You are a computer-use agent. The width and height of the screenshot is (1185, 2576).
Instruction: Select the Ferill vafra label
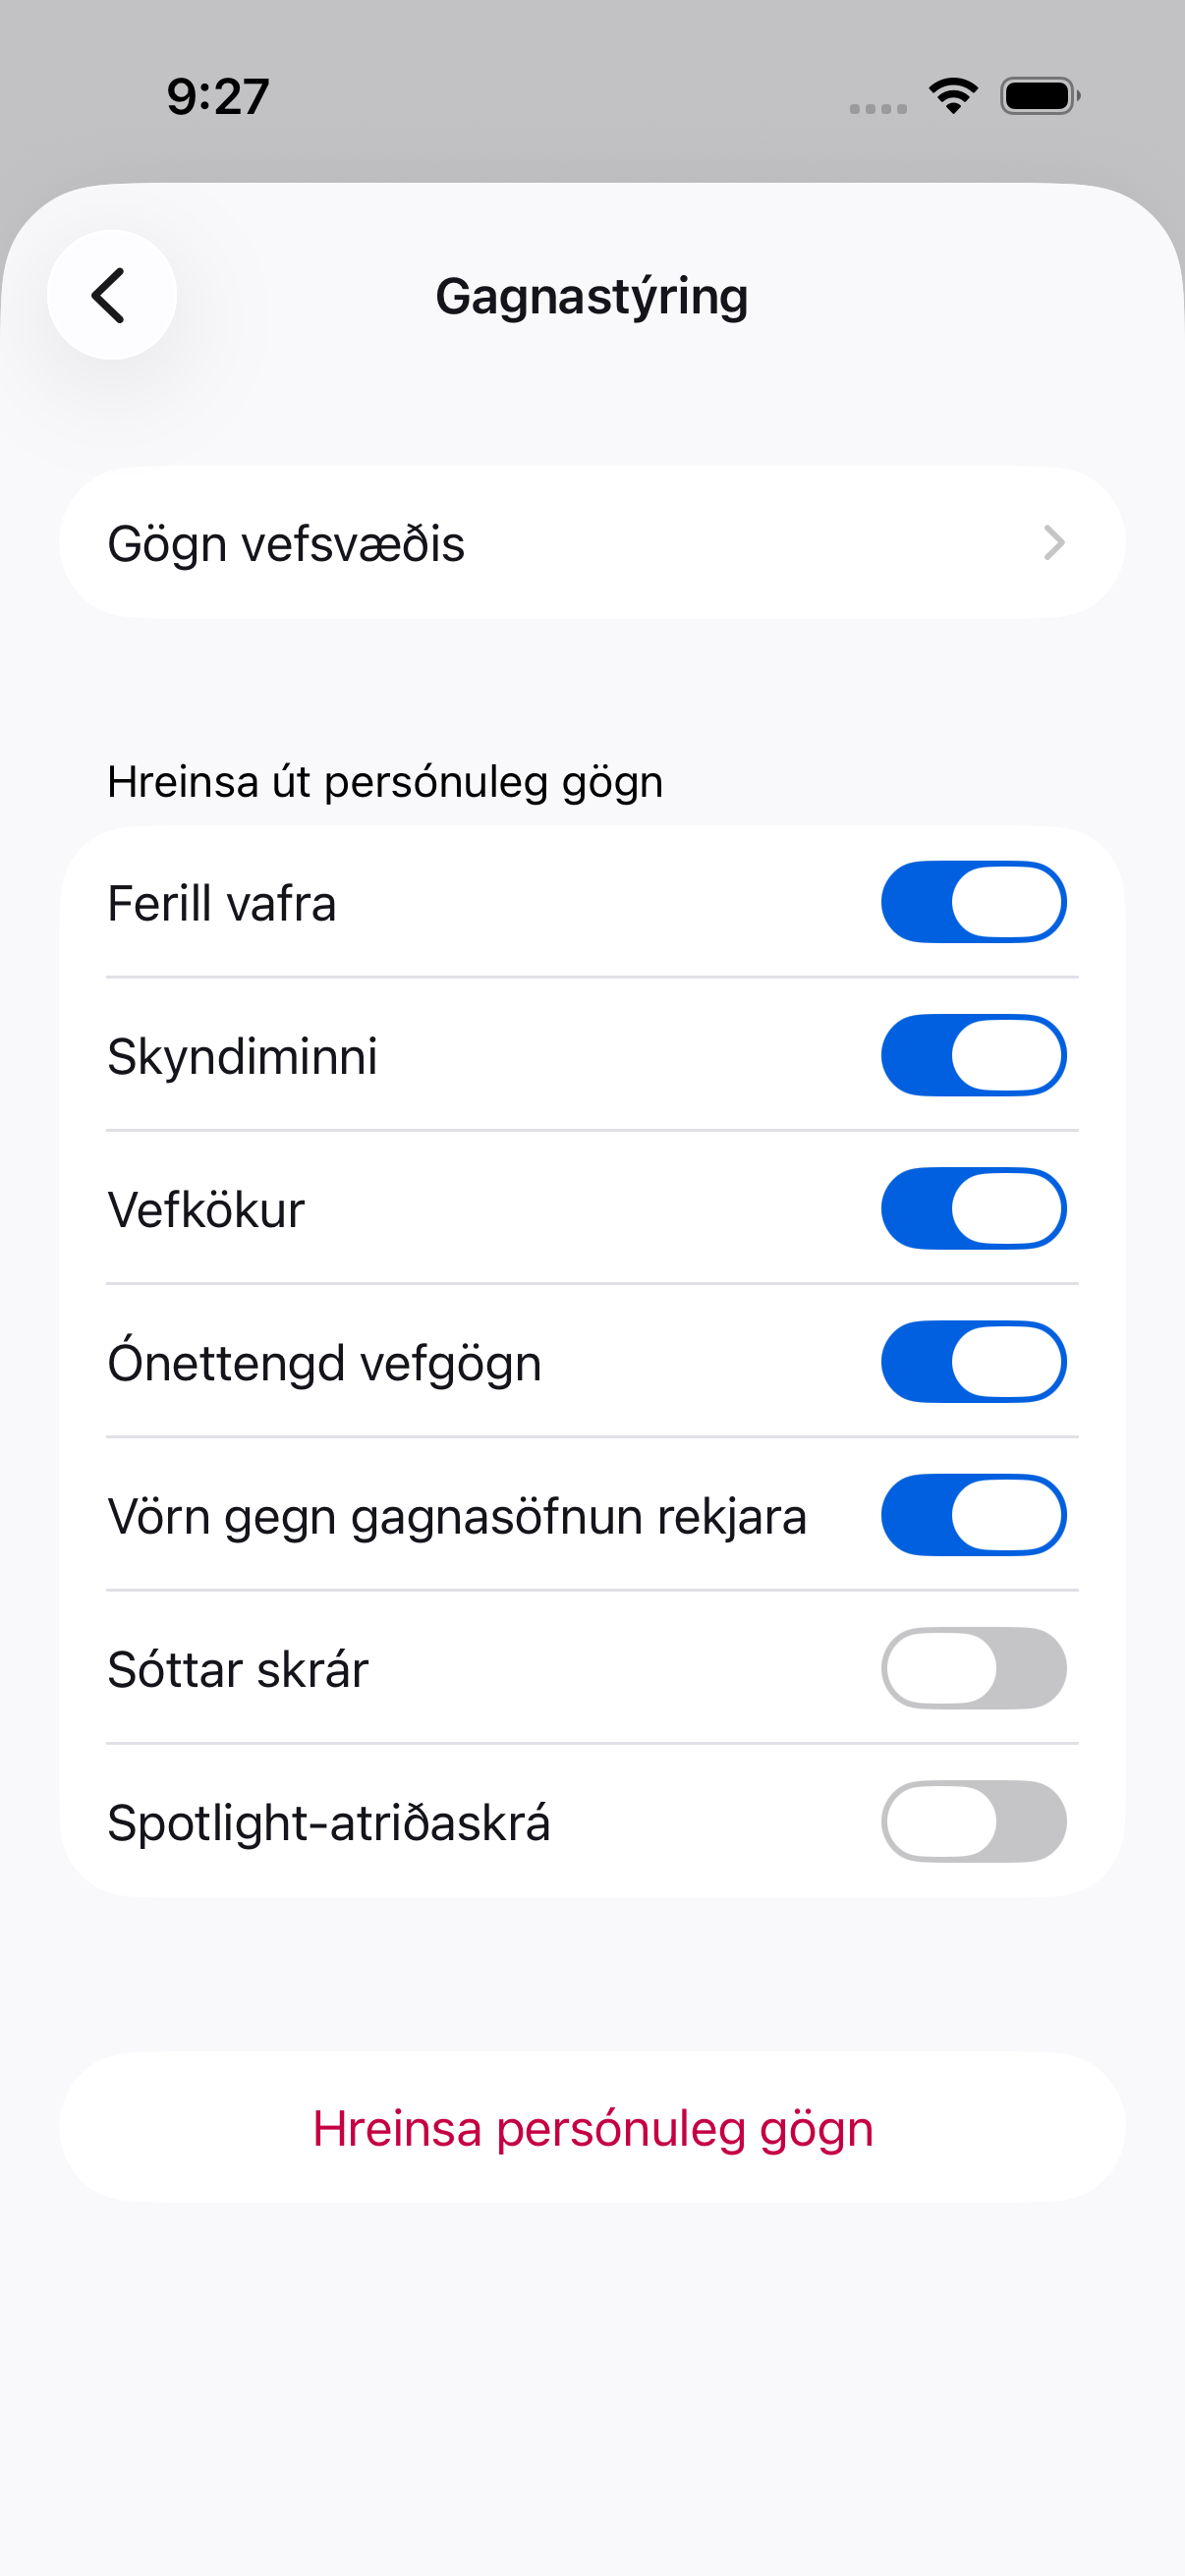pyautogui.click(x=222, y=903)
